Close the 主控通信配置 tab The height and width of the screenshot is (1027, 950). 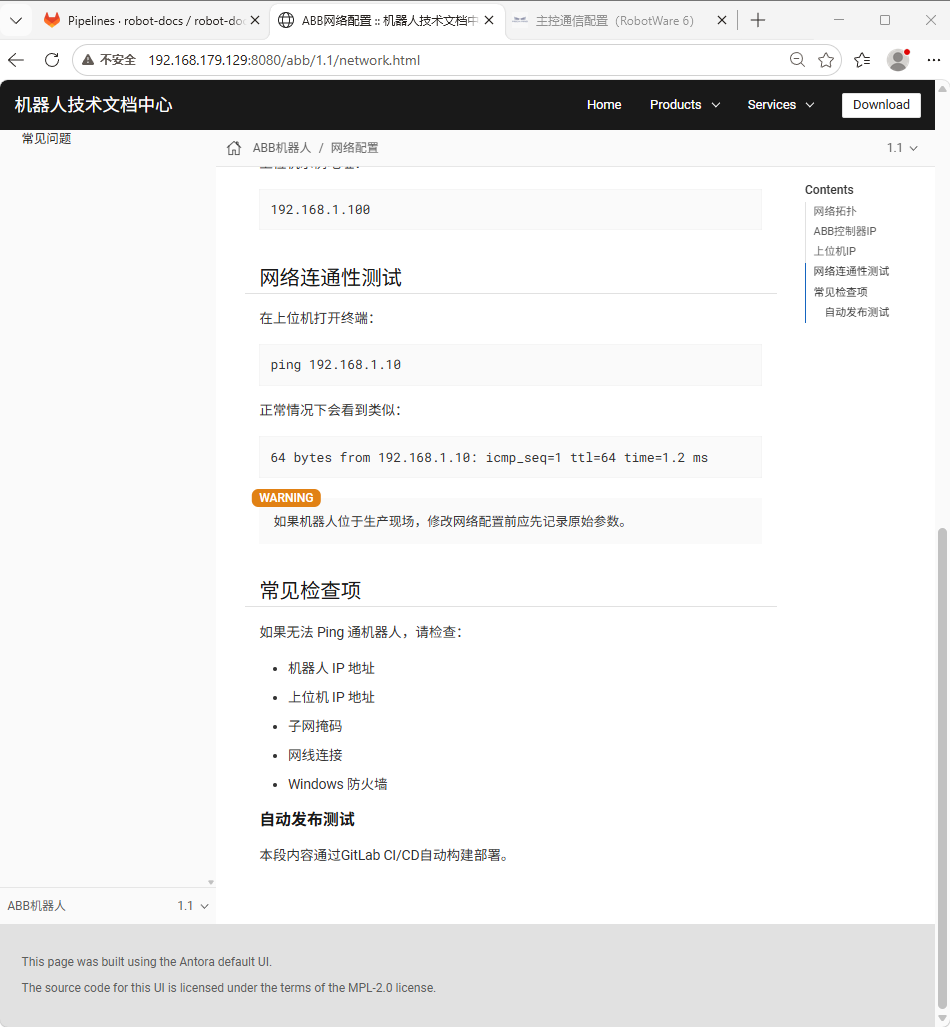pyautogui.click(x=721, y=20)
